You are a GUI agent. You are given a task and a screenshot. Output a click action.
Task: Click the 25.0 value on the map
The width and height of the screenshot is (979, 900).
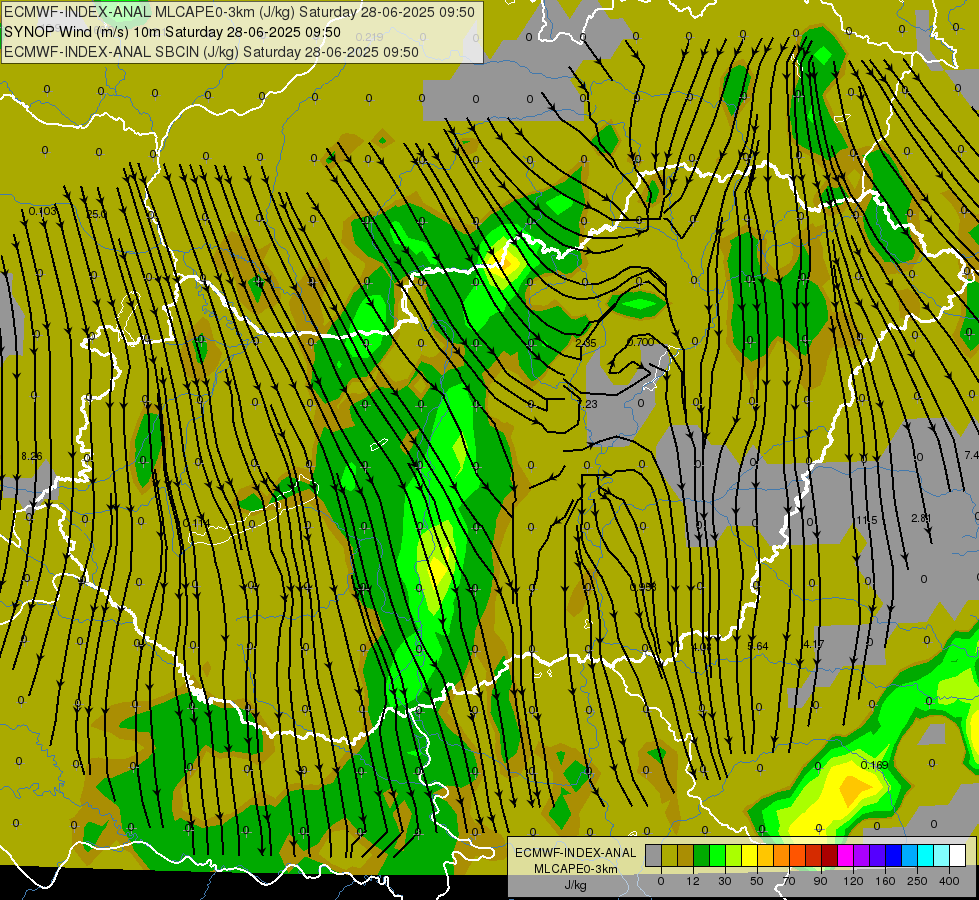point(96,214)
